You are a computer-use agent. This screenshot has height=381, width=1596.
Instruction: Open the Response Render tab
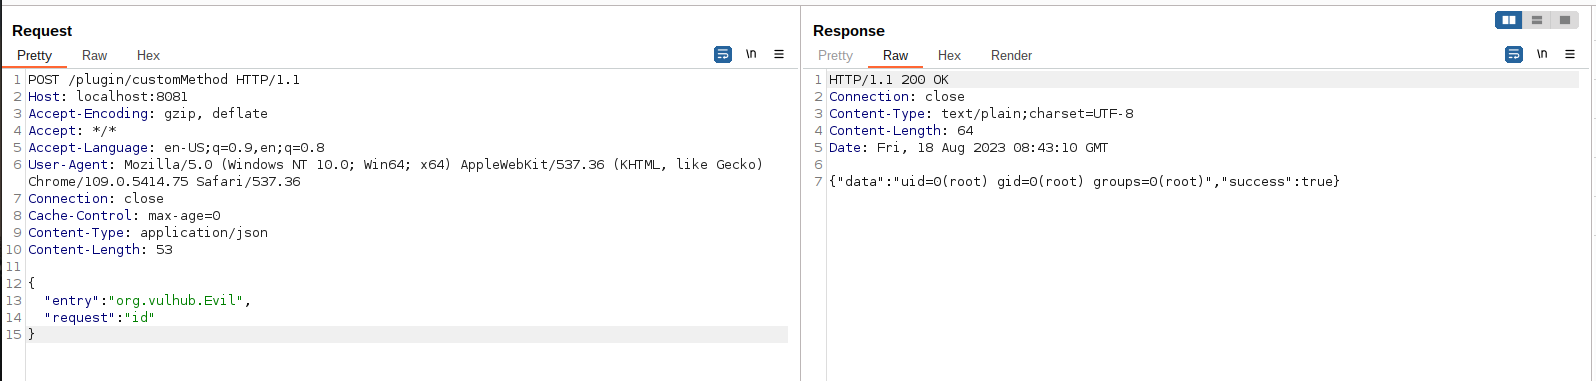click(x=1011, y=56)
